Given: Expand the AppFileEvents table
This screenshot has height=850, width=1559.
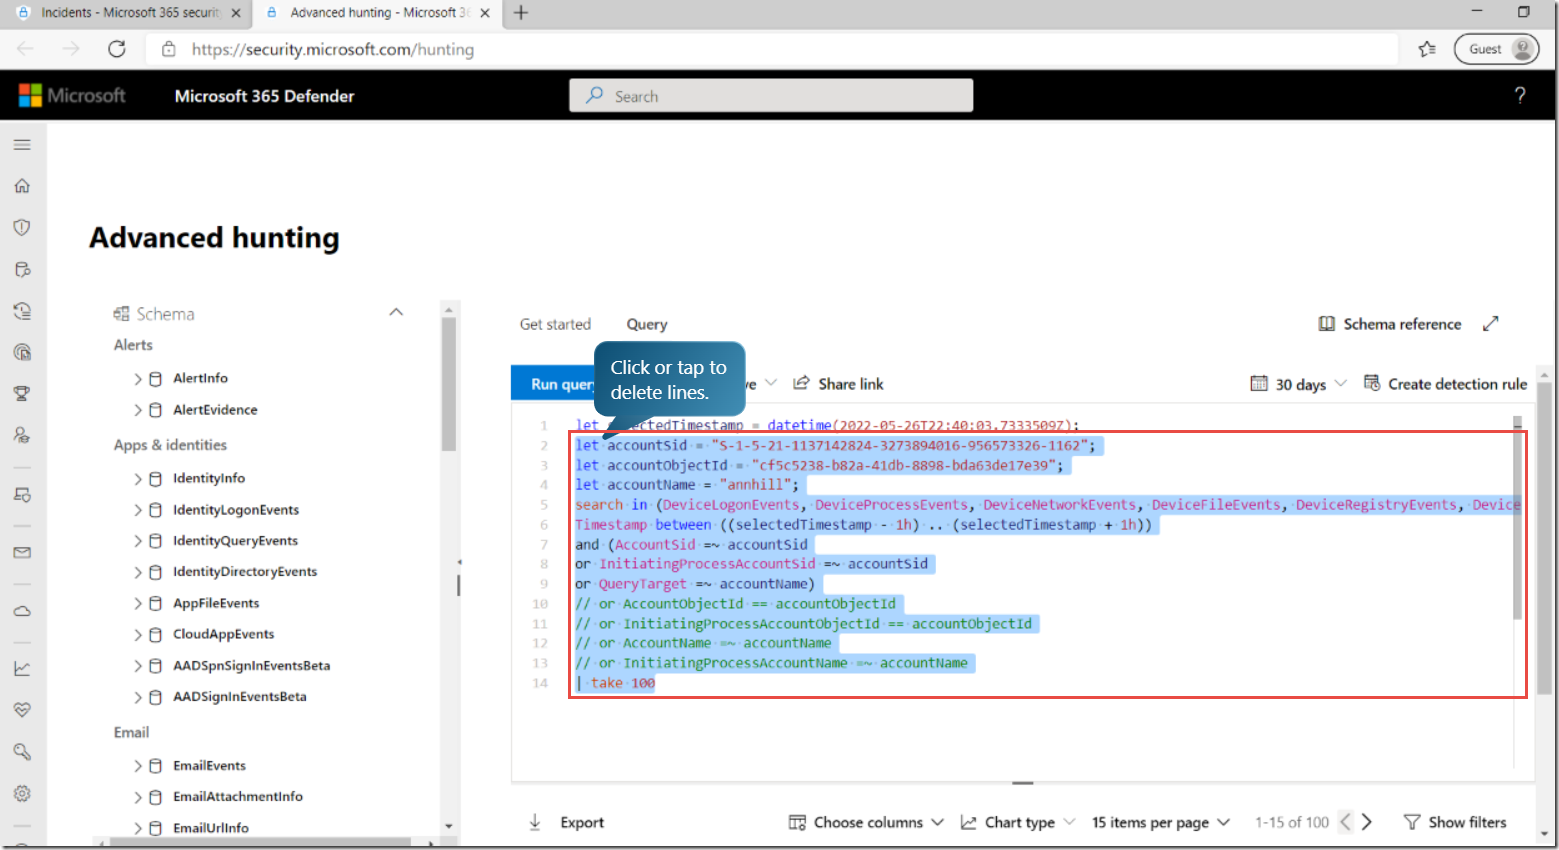Looking at the screenshot, I should tap(138, 604).
